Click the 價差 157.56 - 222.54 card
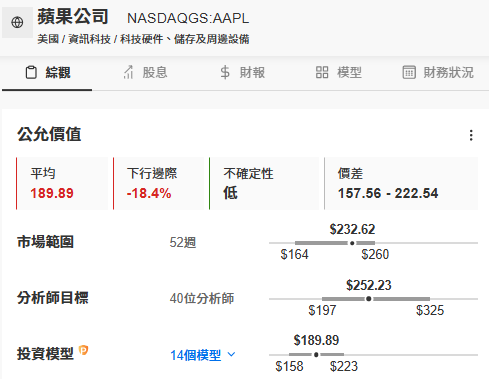The height and width of the screenshot is (379, 489). (401, 183)
